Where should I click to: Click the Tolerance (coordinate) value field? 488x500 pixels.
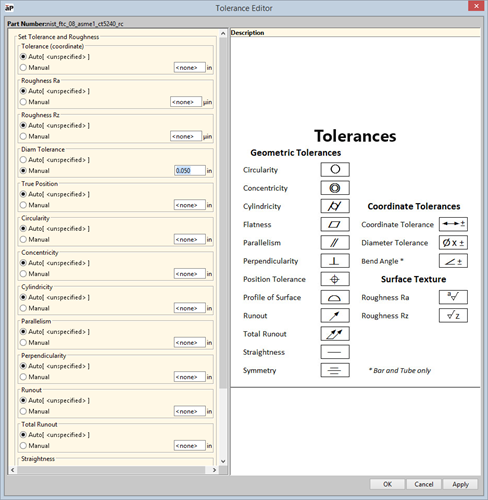(x=190, y=67)
